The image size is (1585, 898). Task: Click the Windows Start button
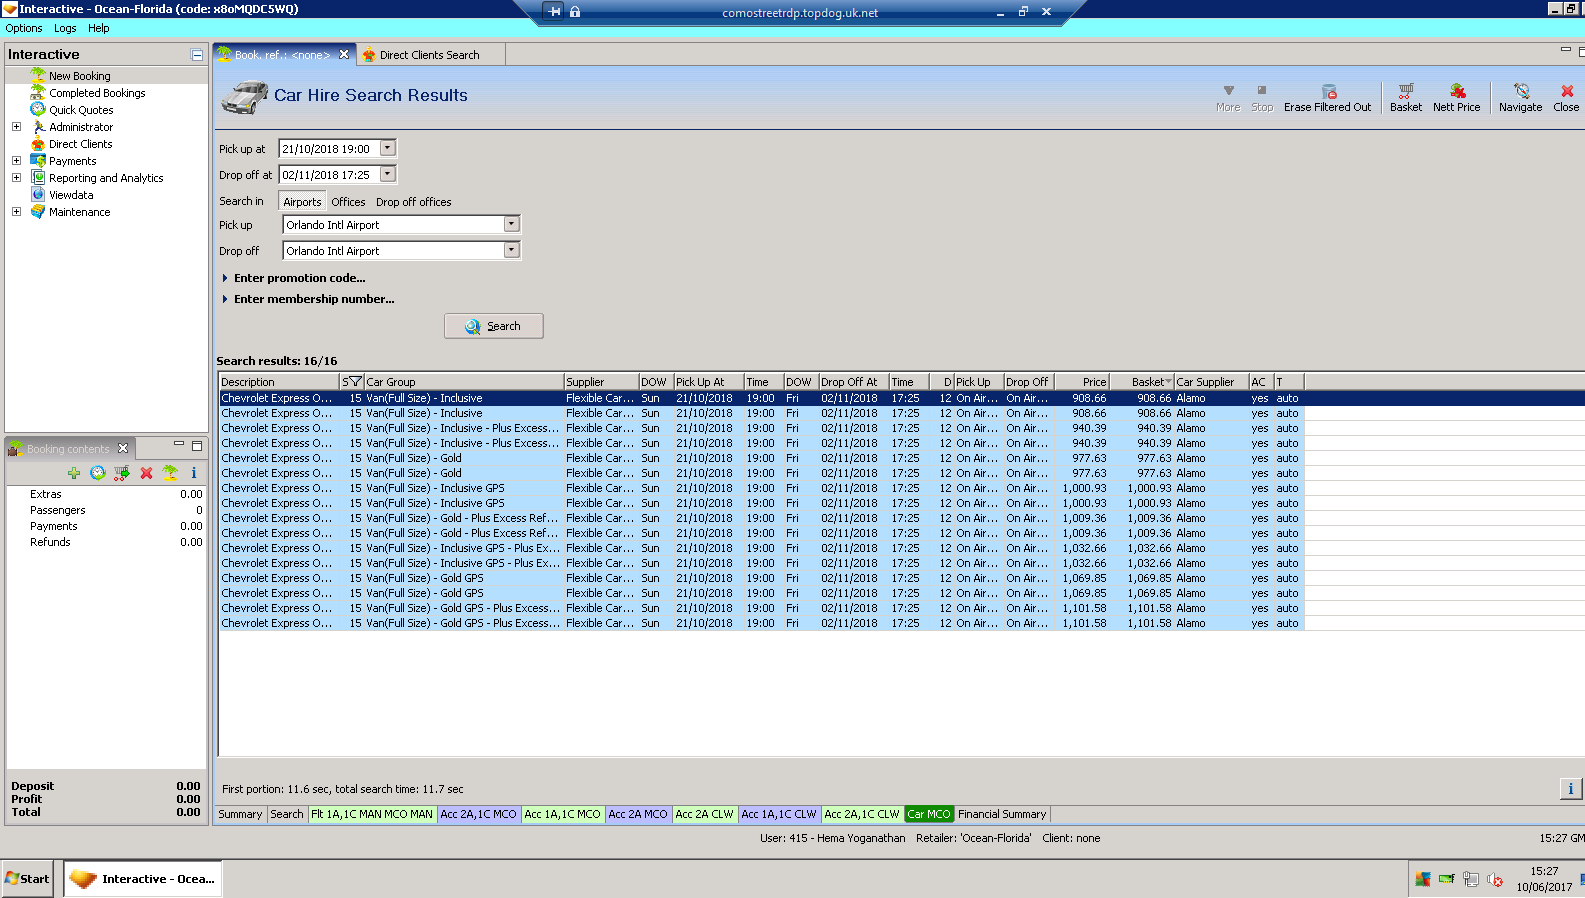[x=27, y=879]
